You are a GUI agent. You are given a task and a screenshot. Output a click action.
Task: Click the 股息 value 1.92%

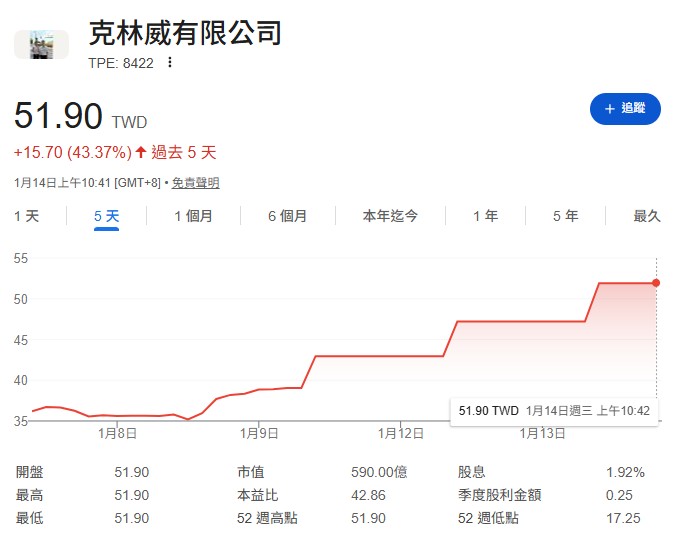625,472
